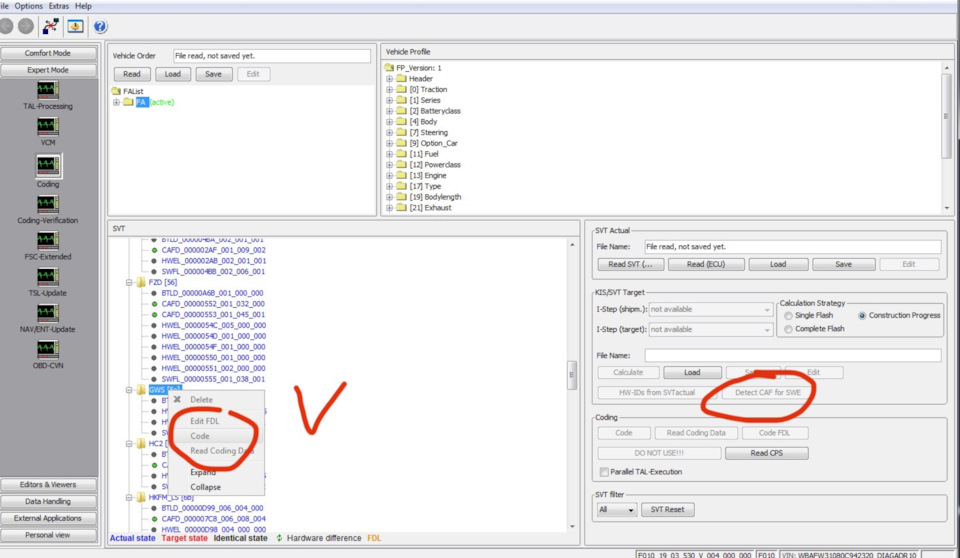Expand the [12] Powerclass node

[389, 165]
